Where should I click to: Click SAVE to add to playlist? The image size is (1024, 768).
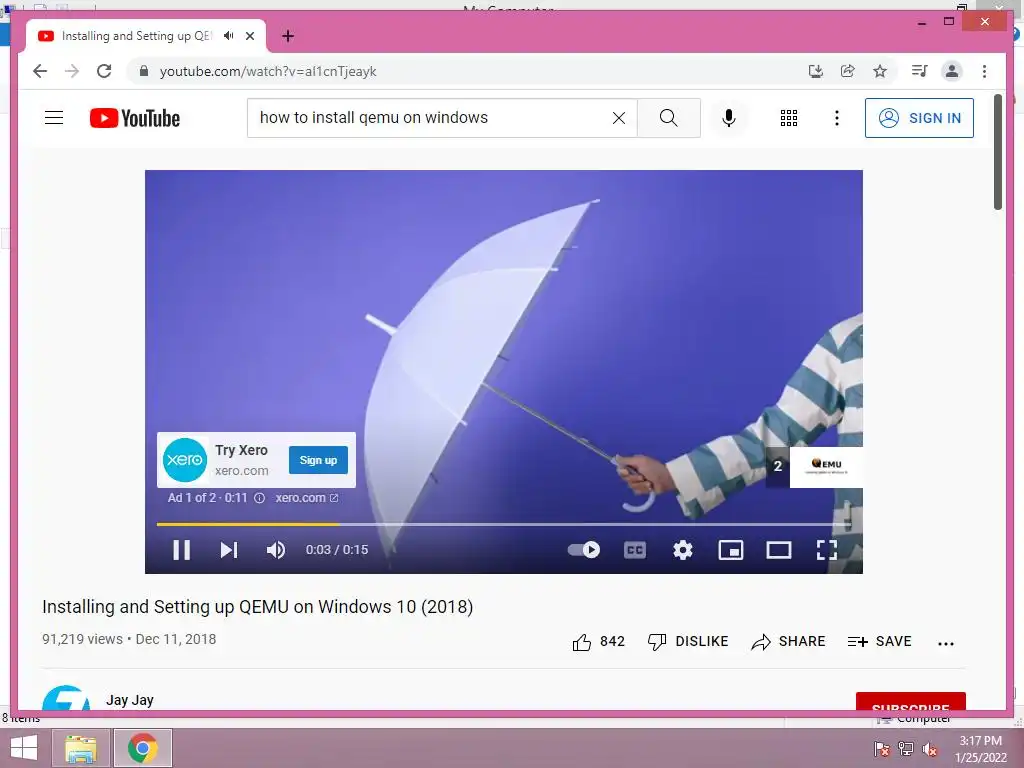pos(879,641)
